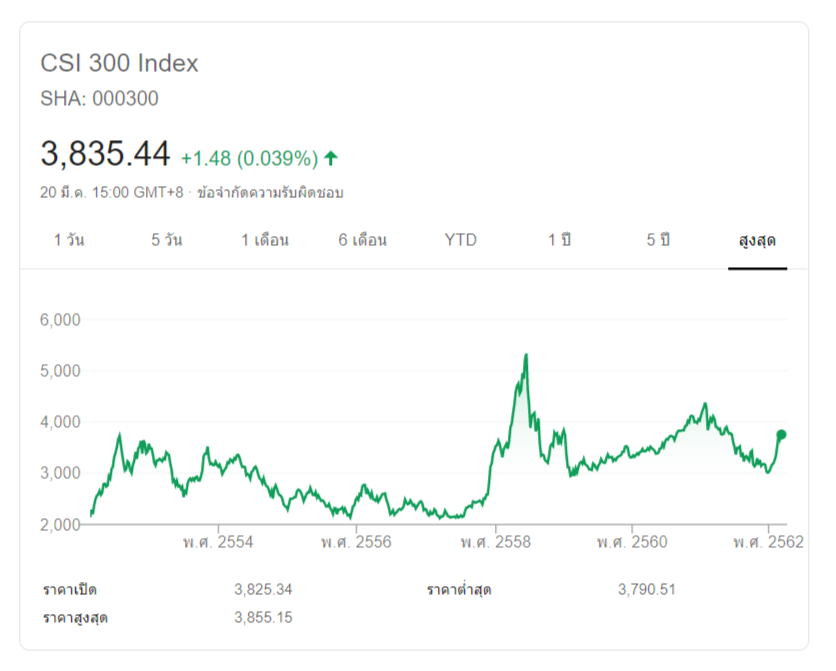Click the 3,835.44 index price
Screen dimensions: 836x671
pos(105,154)
